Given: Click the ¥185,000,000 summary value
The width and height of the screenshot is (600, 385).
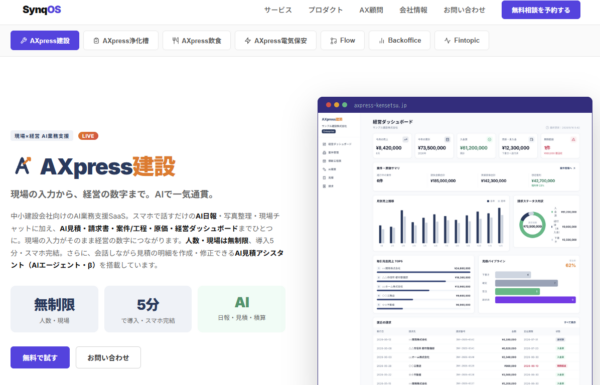Looking at the screenshot, I should click(443, 181).
